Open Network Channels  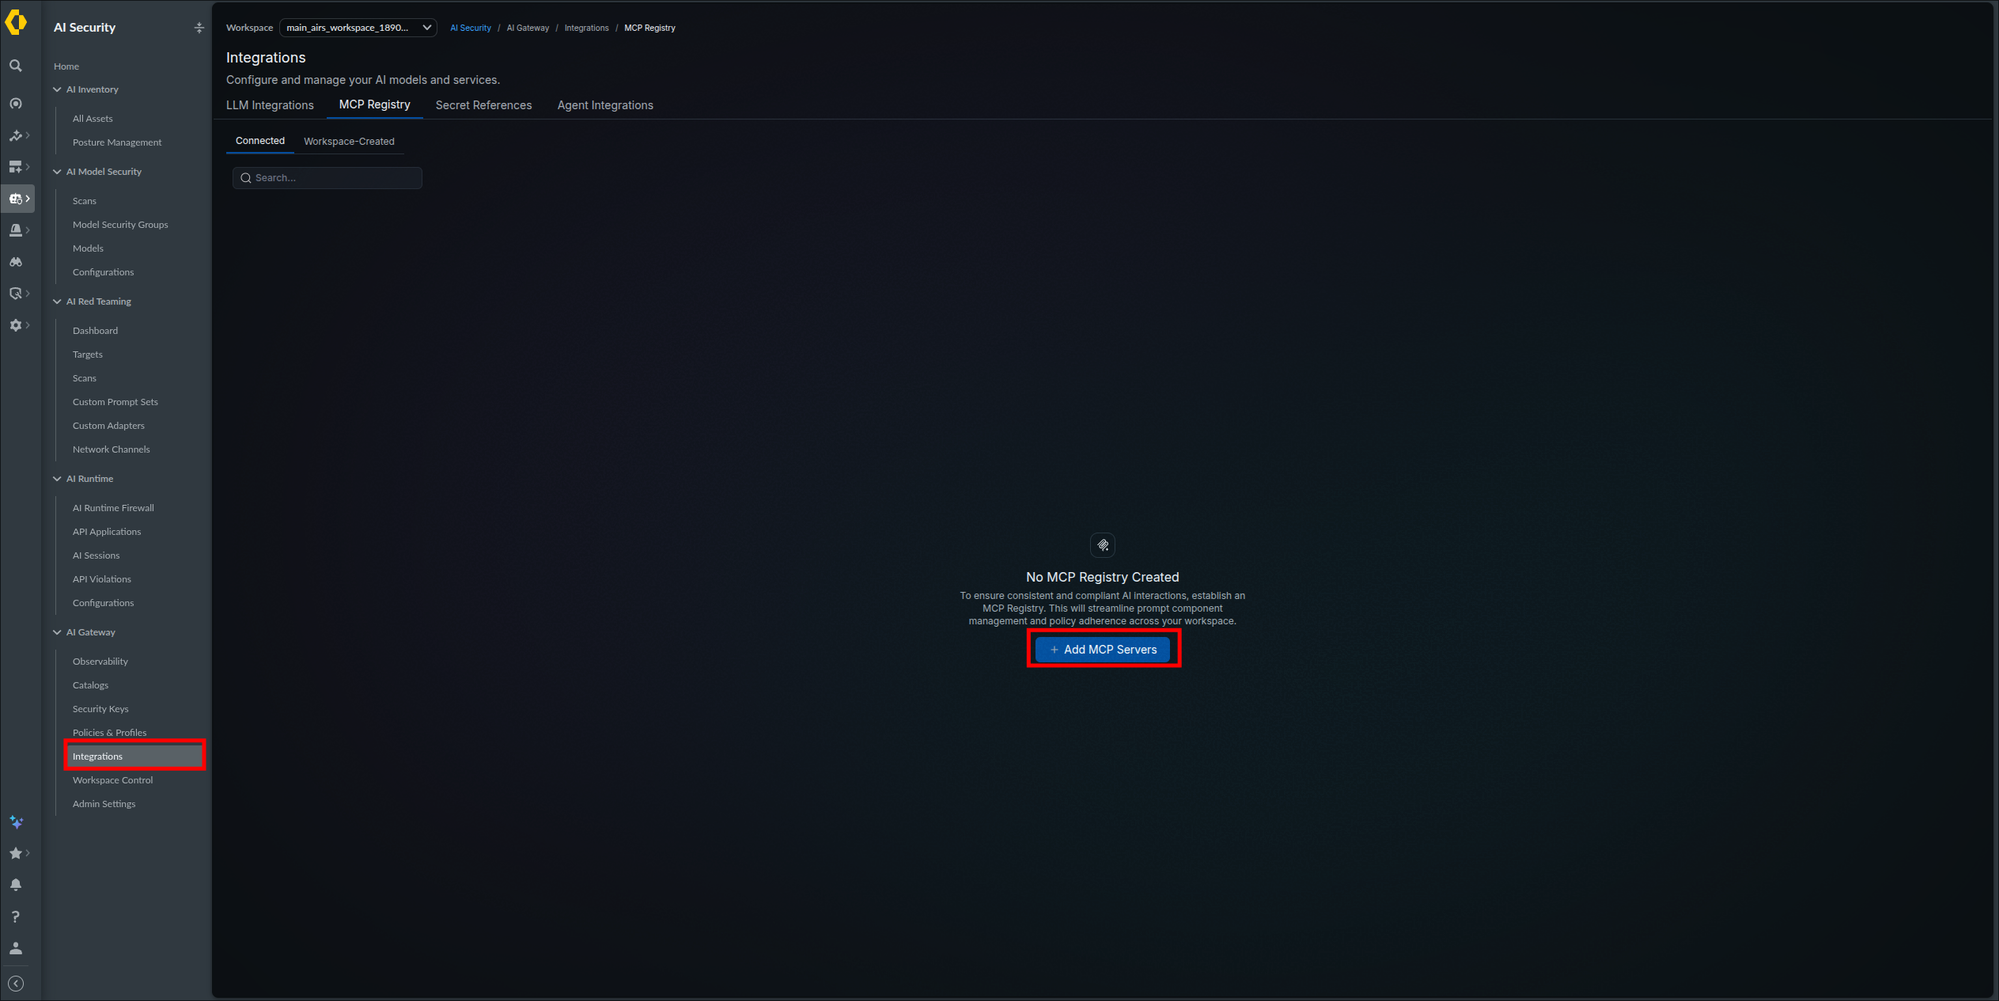click(x=111, y=450)
